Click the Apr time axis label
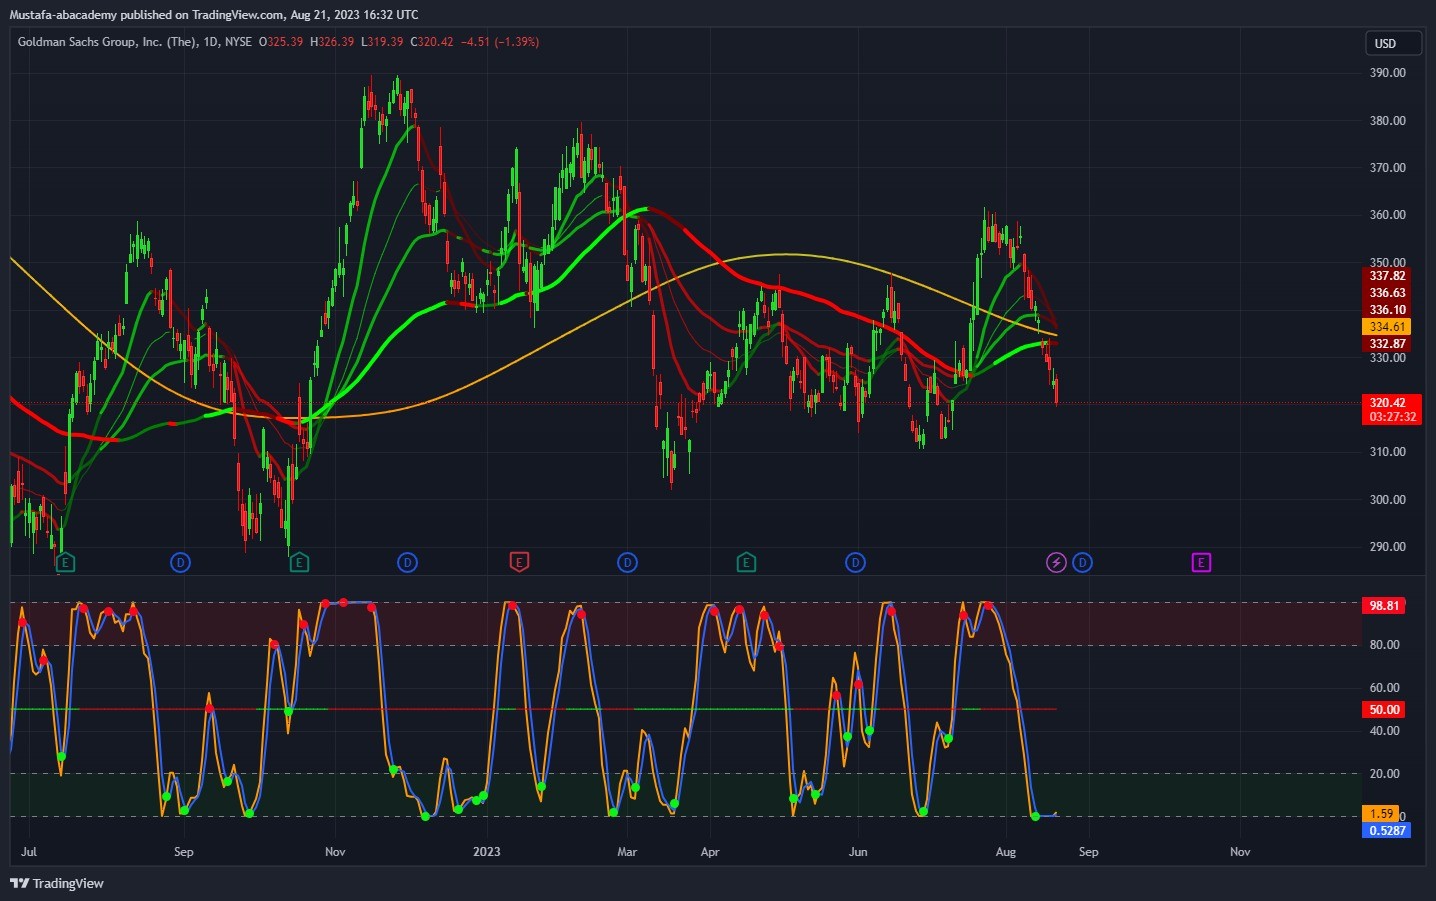 tap(710, 852)
